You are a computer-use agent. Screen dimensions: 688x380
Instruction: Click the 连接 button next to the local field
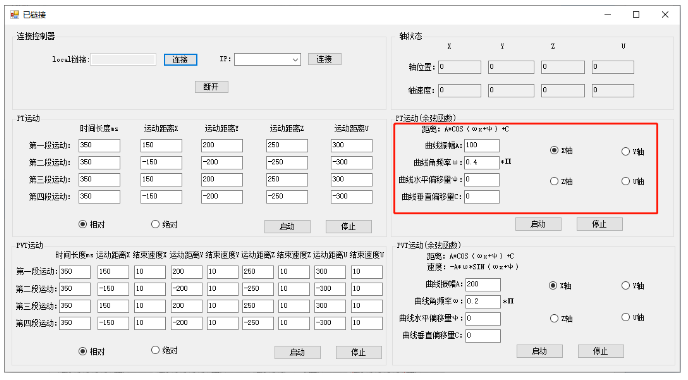(x=180, y=60)
